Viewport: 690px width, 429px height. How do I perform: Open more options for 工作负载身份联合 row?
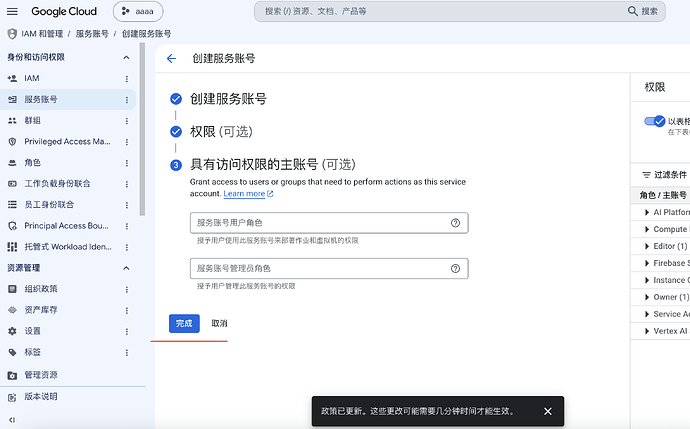127,184
